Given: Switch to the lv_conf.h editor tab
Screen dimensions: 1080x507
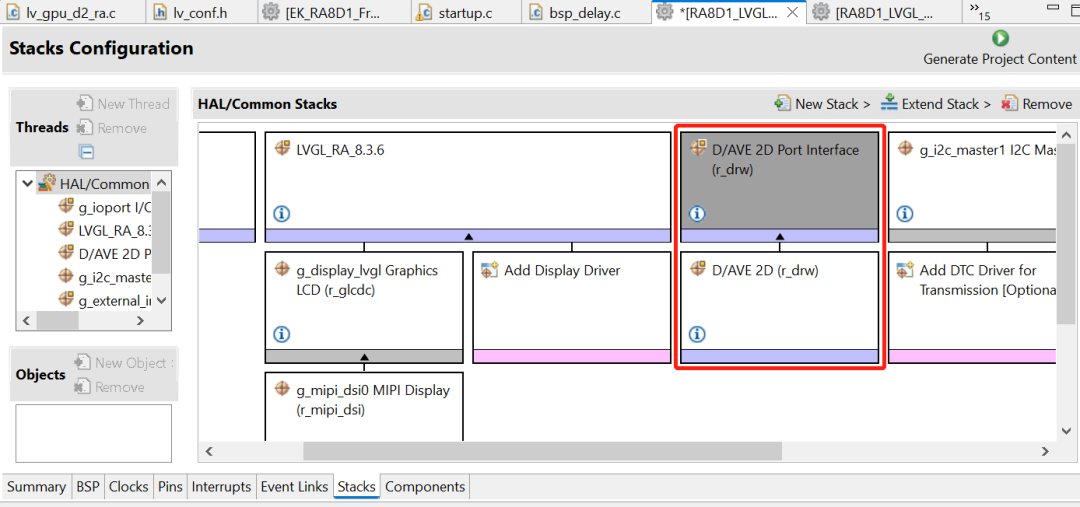Looking at the screenshot, I should click(x=200, y=12).
